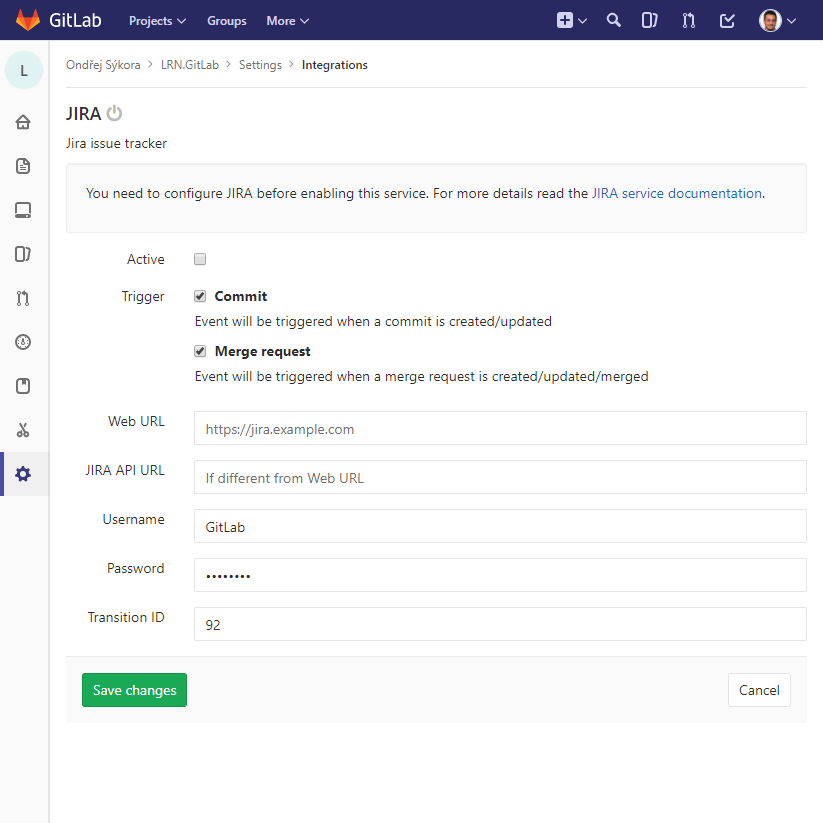Click the search magnifier icon
The width and height of the screenshot is (823, 823).
tap(613, 20)
